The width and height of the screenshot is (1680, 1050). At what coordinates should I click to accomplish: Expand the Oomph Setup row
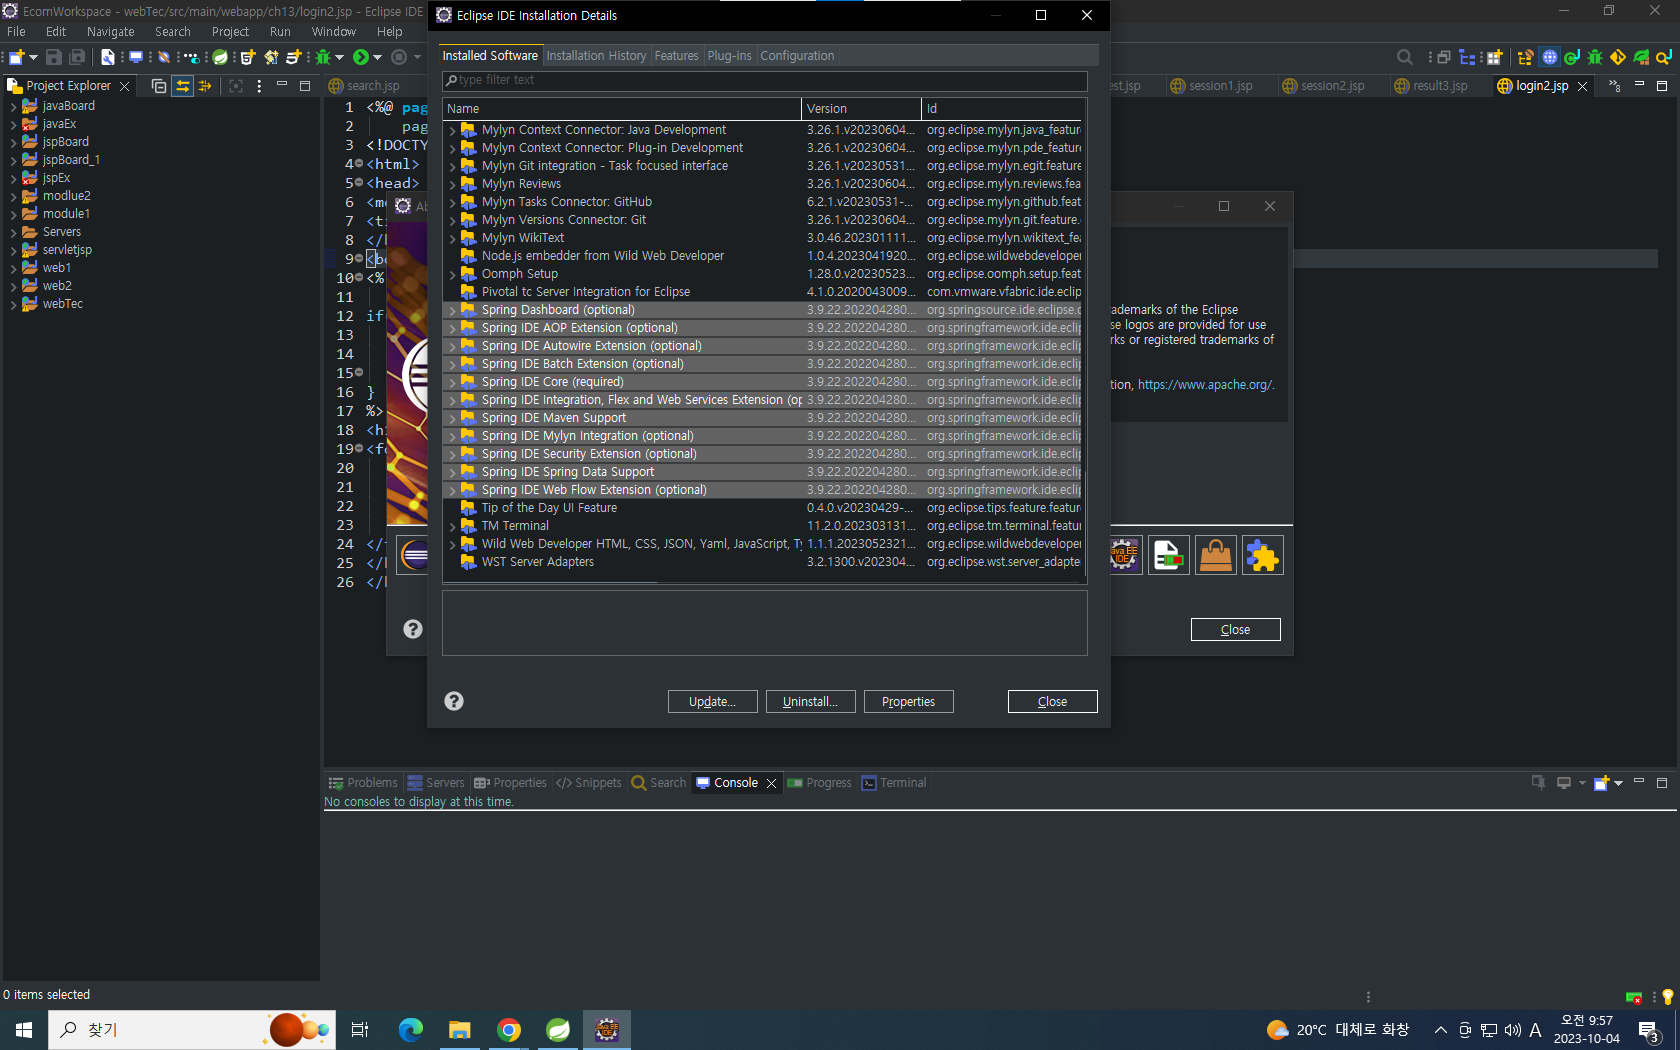452,274
